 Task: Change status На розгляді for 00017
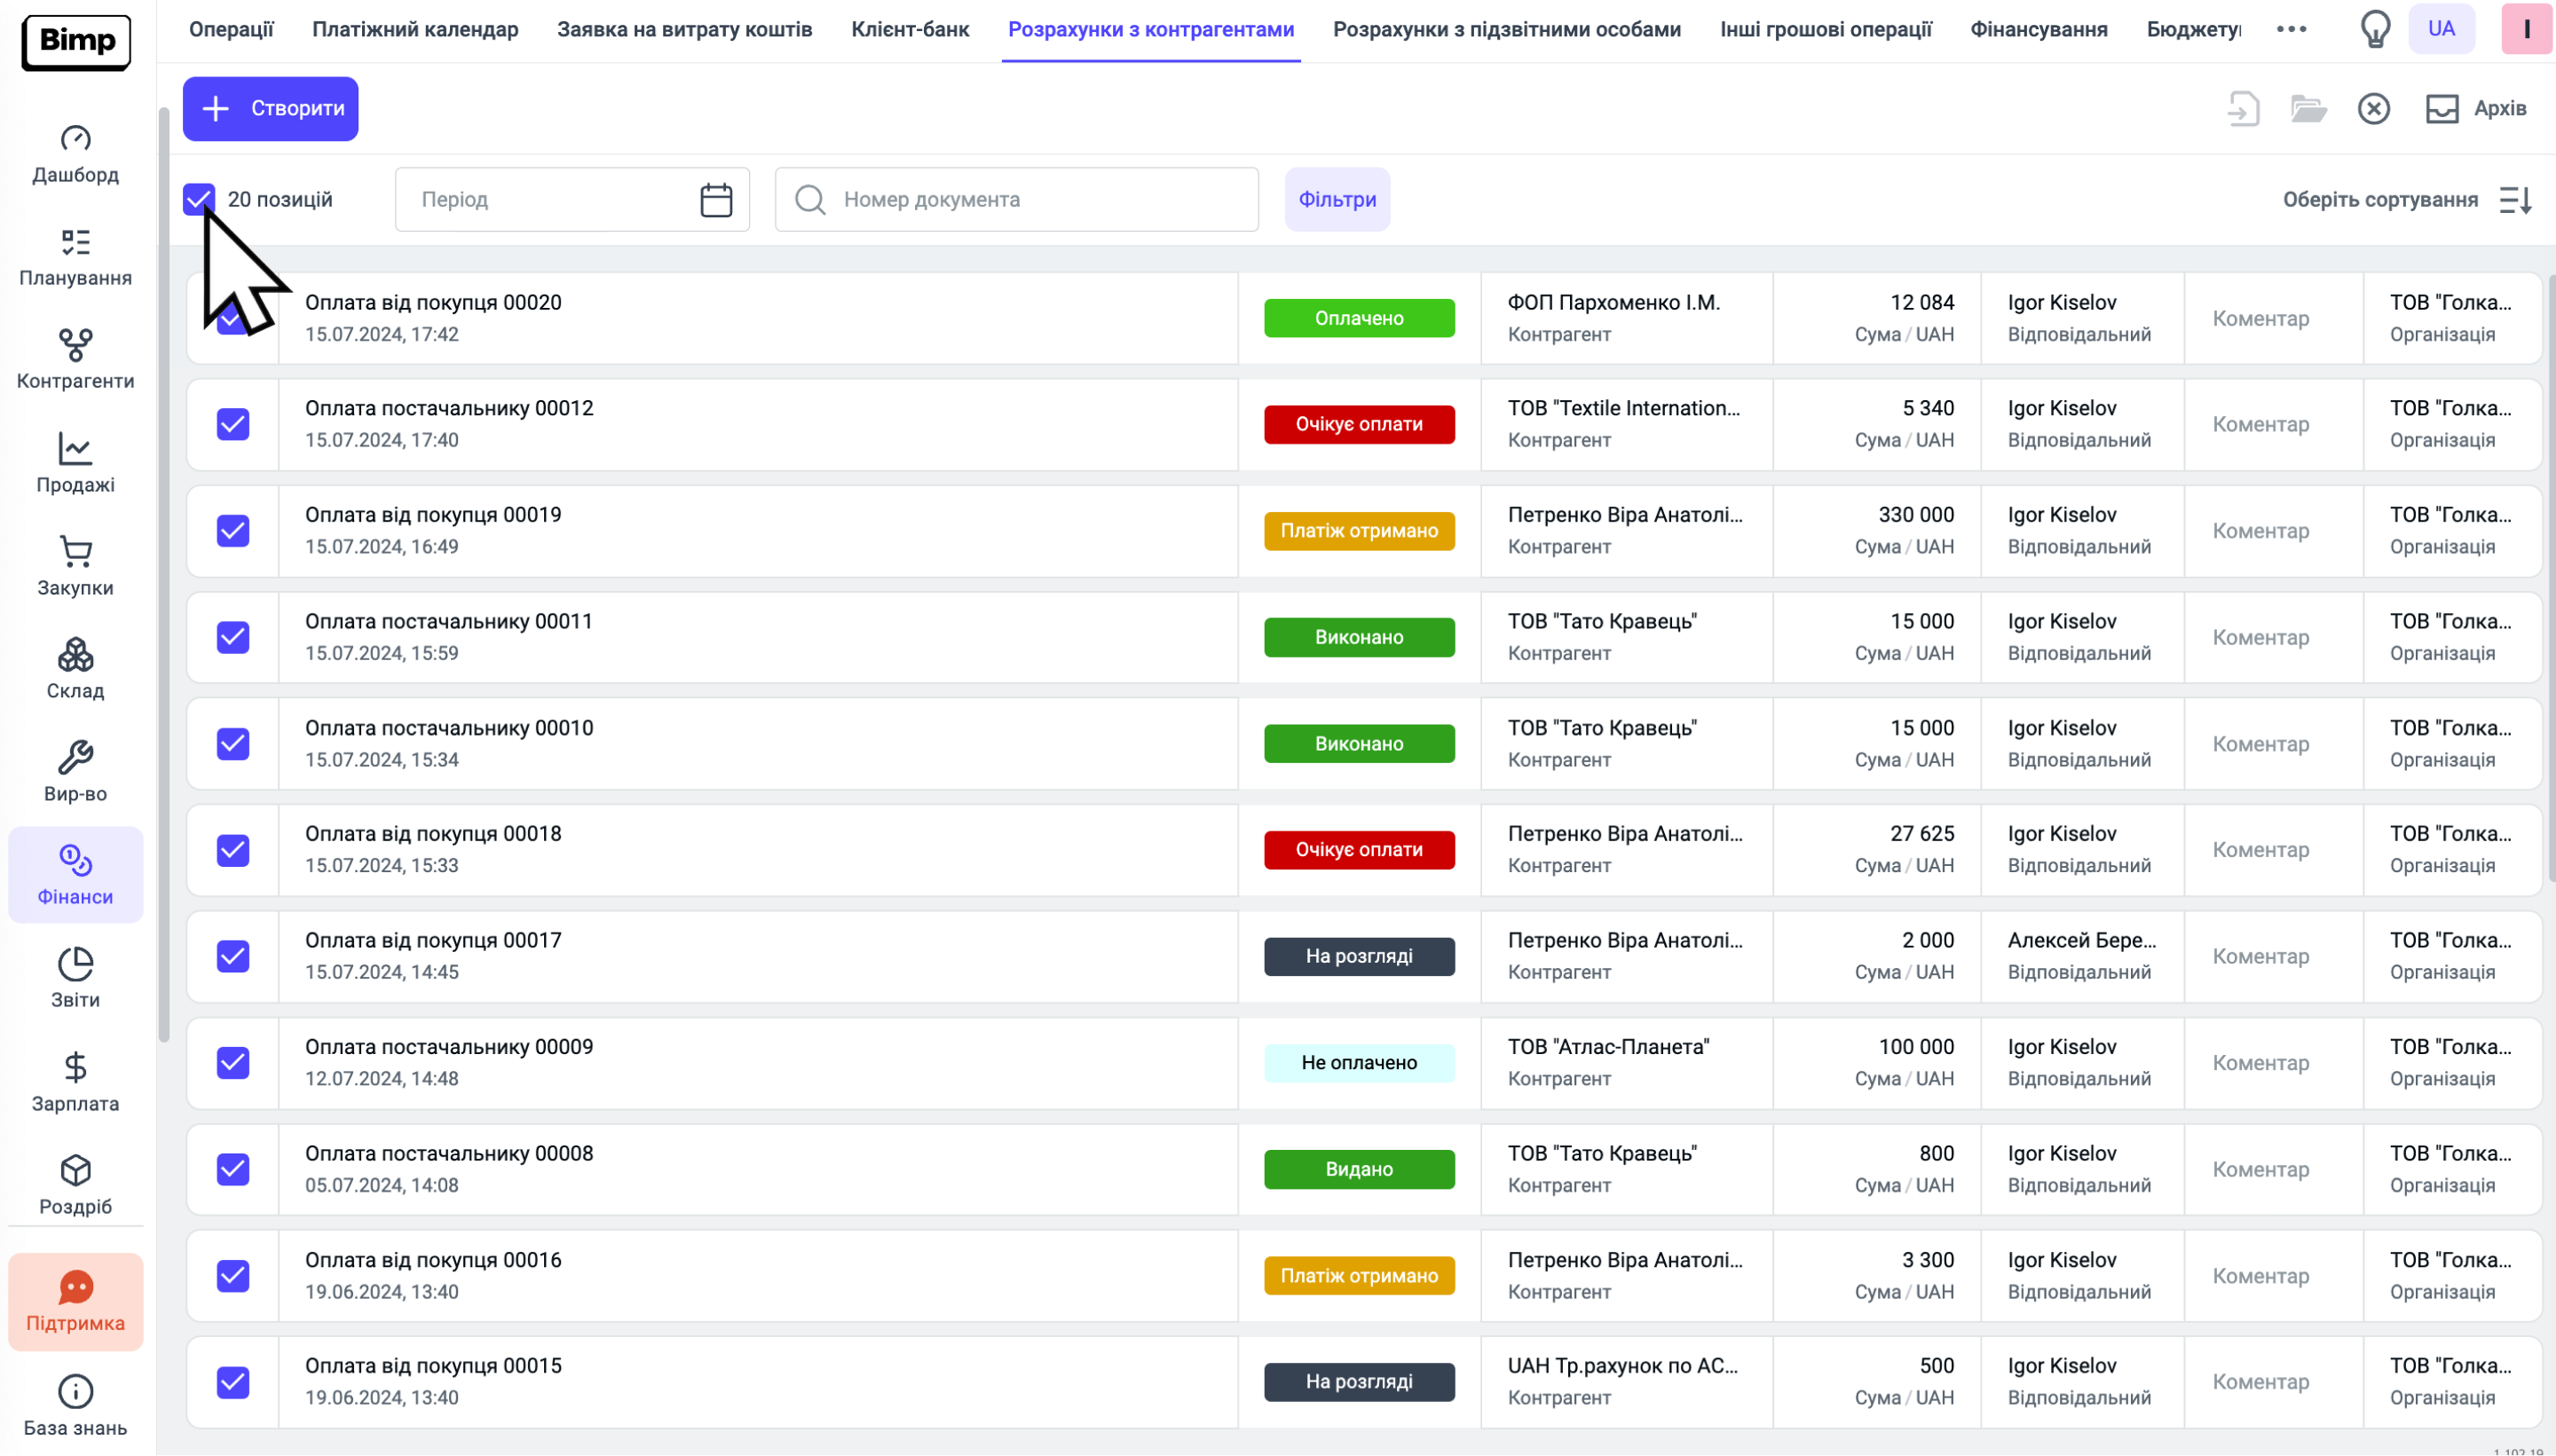click(1359, 956)
